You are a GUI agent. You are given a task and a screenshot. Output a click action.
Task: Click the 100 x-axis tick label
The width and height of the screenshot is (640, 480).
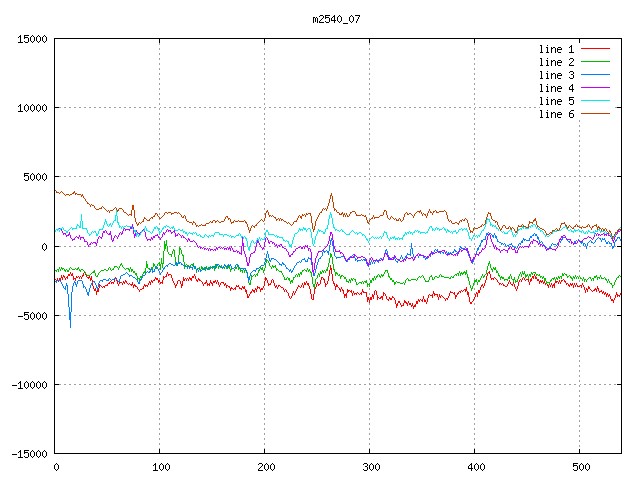160,467
